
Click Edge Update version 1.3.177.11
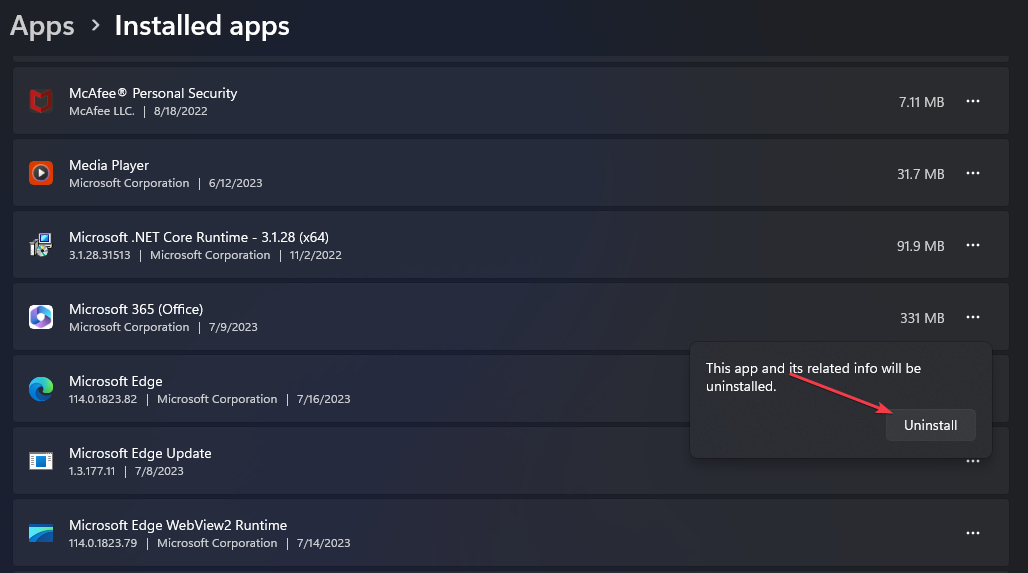92,471
